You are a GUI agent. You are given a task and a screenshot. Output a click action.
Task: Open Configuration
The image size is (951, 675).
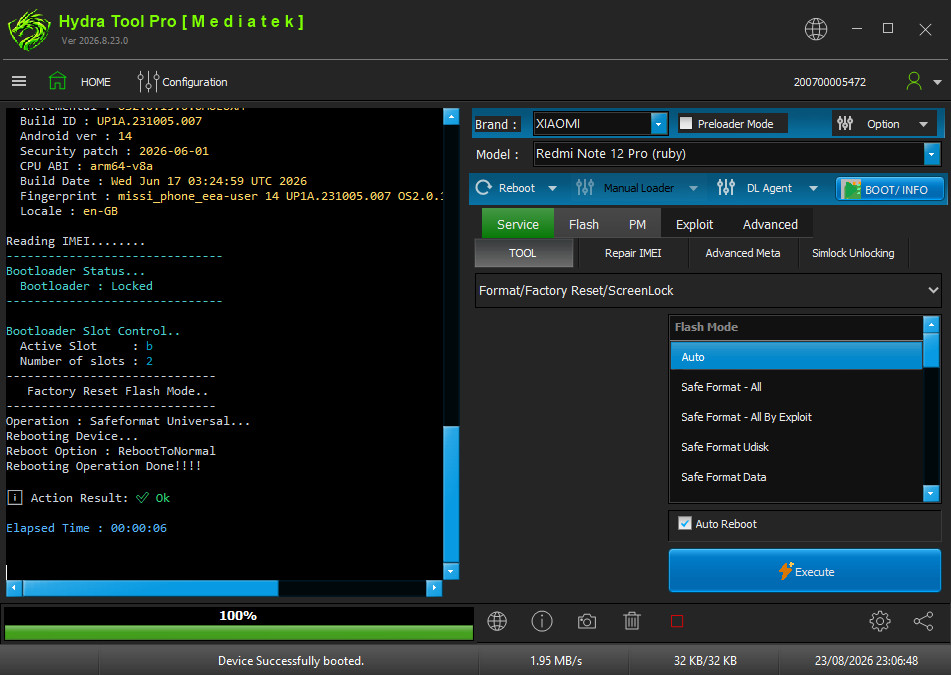pyautogui.click(x=195, y=82)
